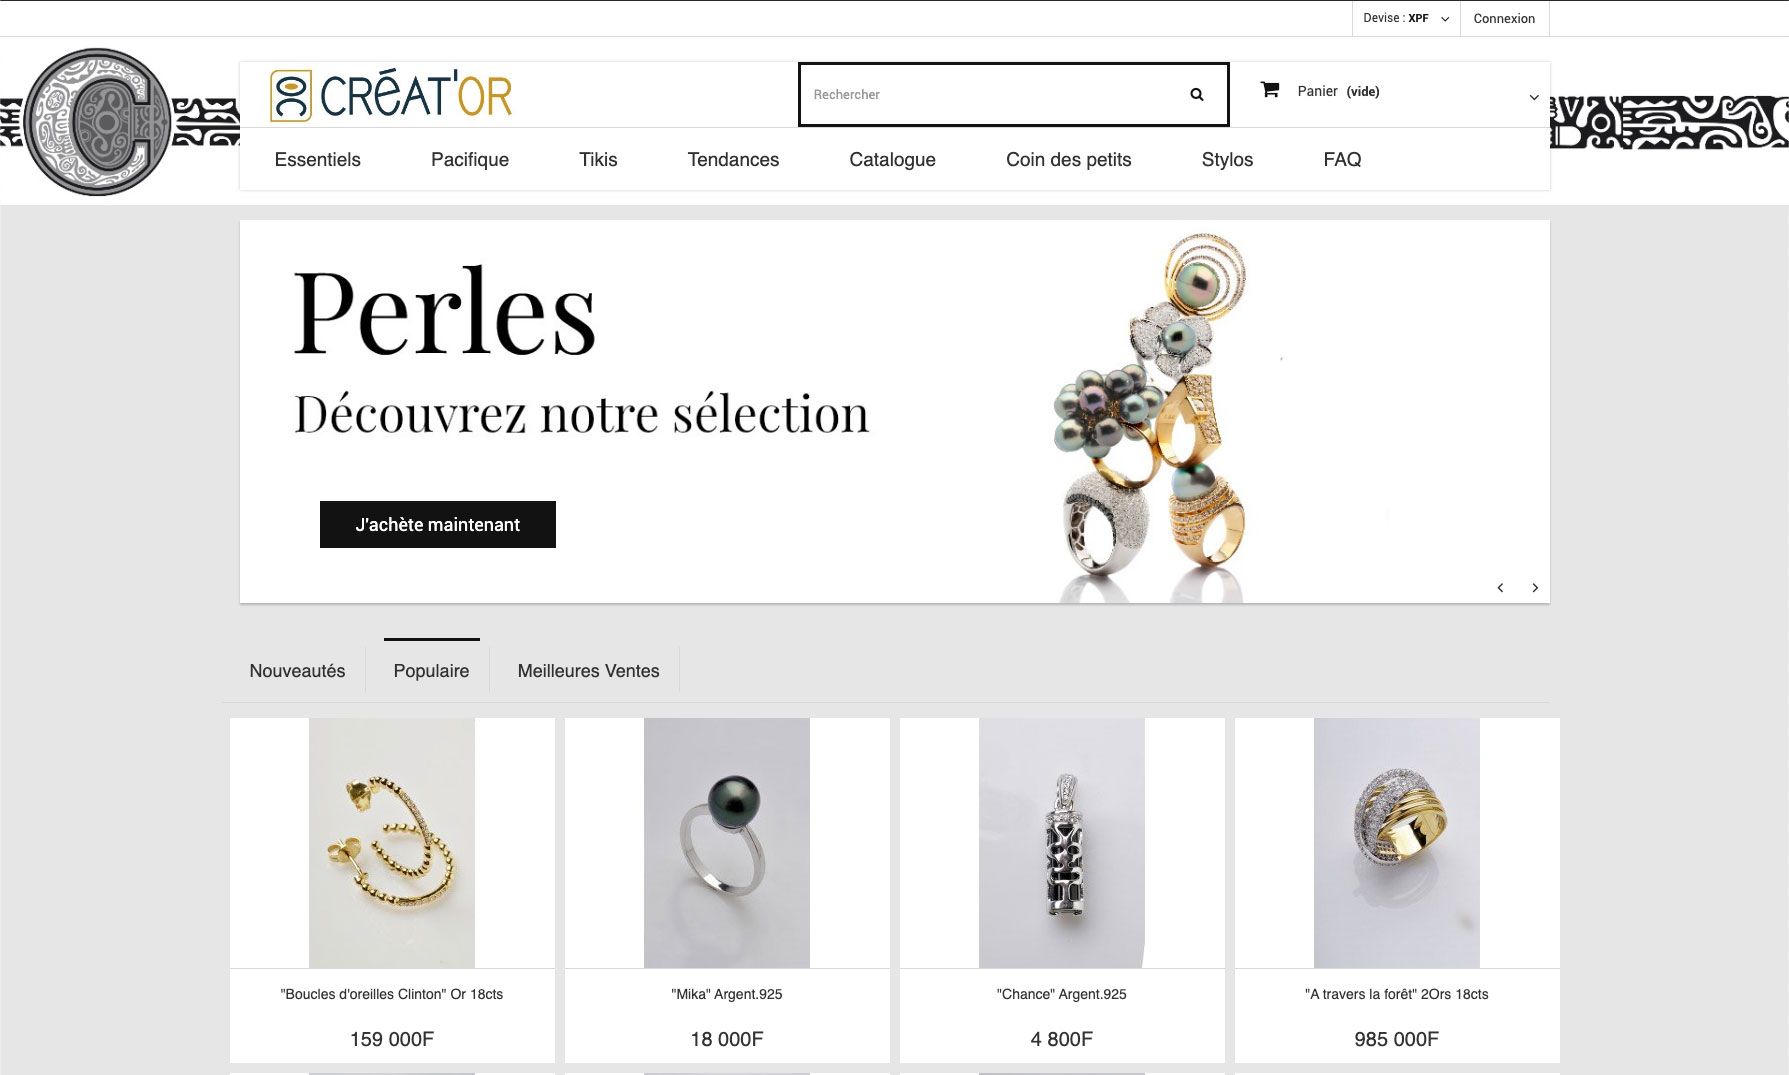This screenshot has width=1789, height=1075.
Task: Open the Coin des petits menu
Action: tap(1068, 160)
